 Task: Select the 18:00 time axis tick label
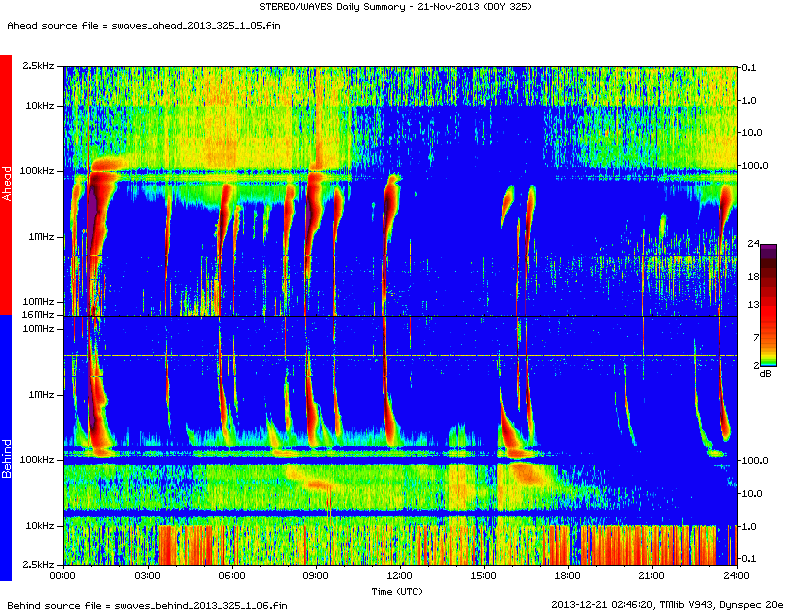tap(567, 576)
